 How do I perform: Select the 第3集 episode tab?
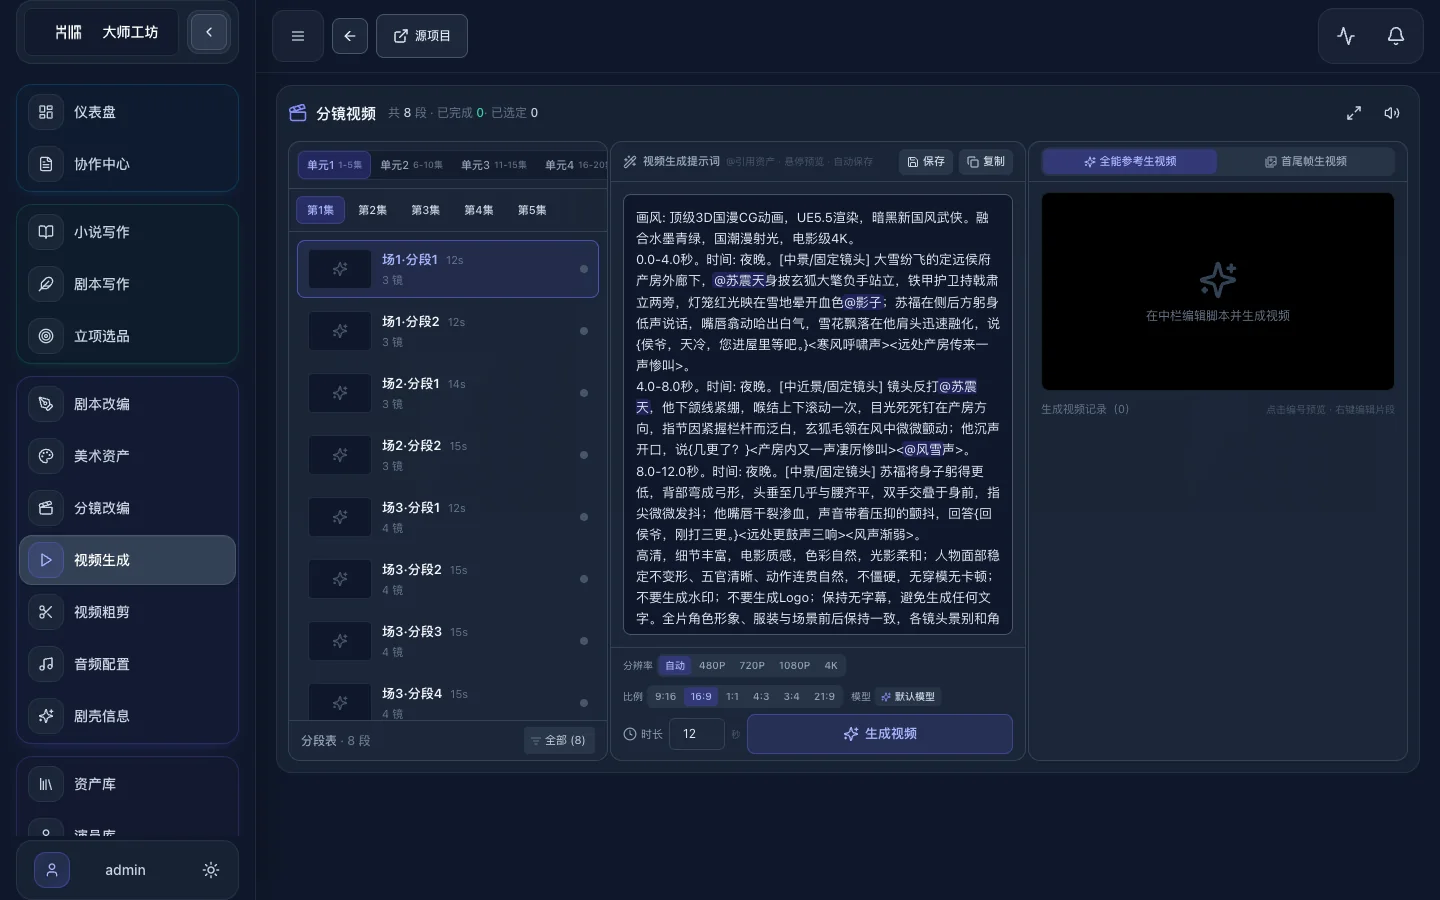(425, 210)
